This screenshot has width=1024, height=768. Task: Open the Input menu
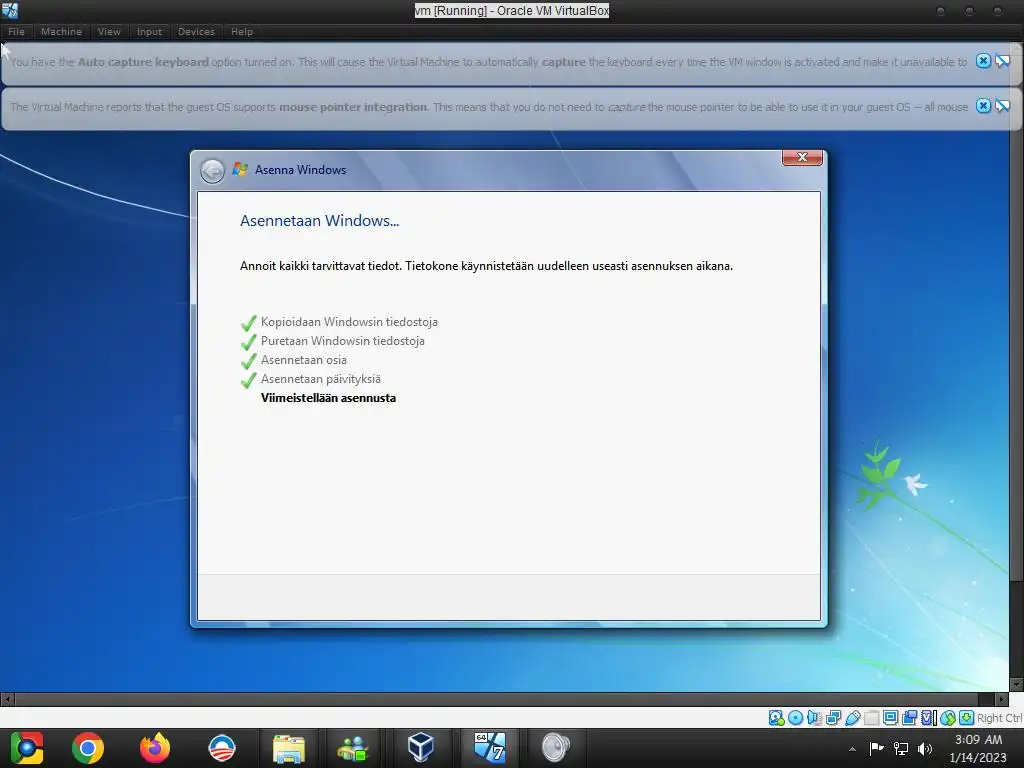click(x=149, y=31)
